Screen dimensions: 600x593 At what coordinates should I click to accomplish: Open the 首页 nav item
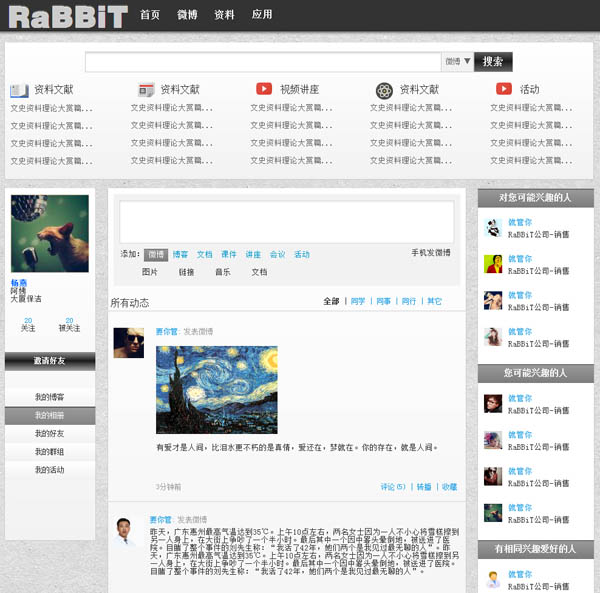[150, 15]
